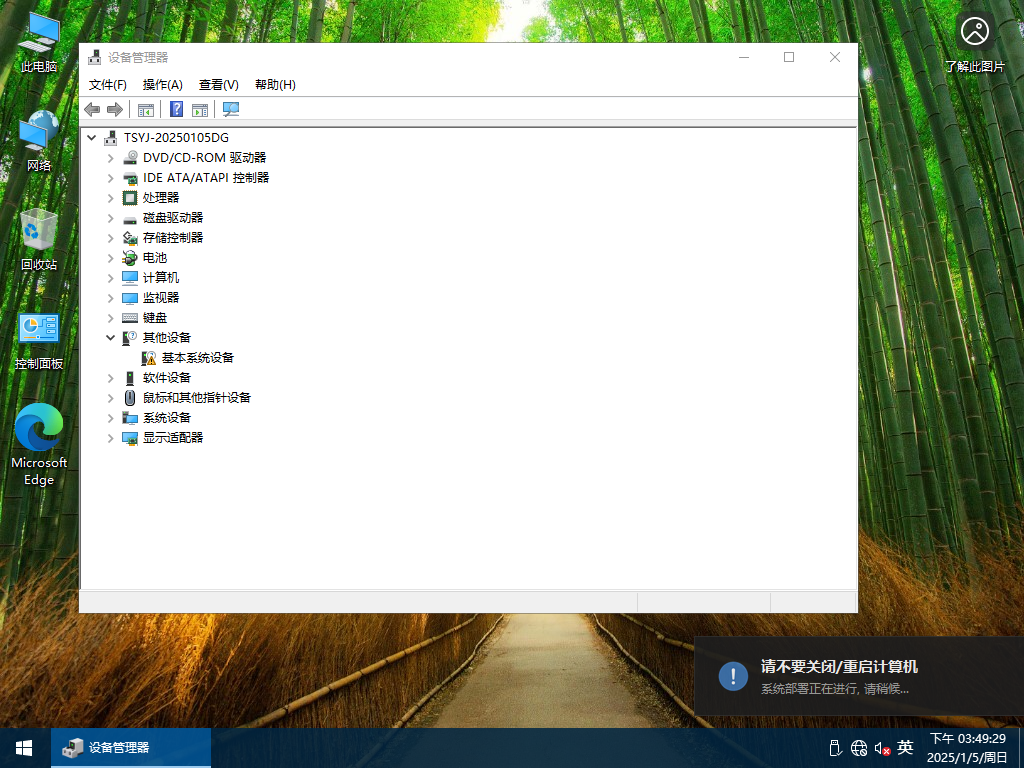This screenshot has width=1024, height=768.
Task: Expand the 键盘 node
Action: (x=110, y=318)
